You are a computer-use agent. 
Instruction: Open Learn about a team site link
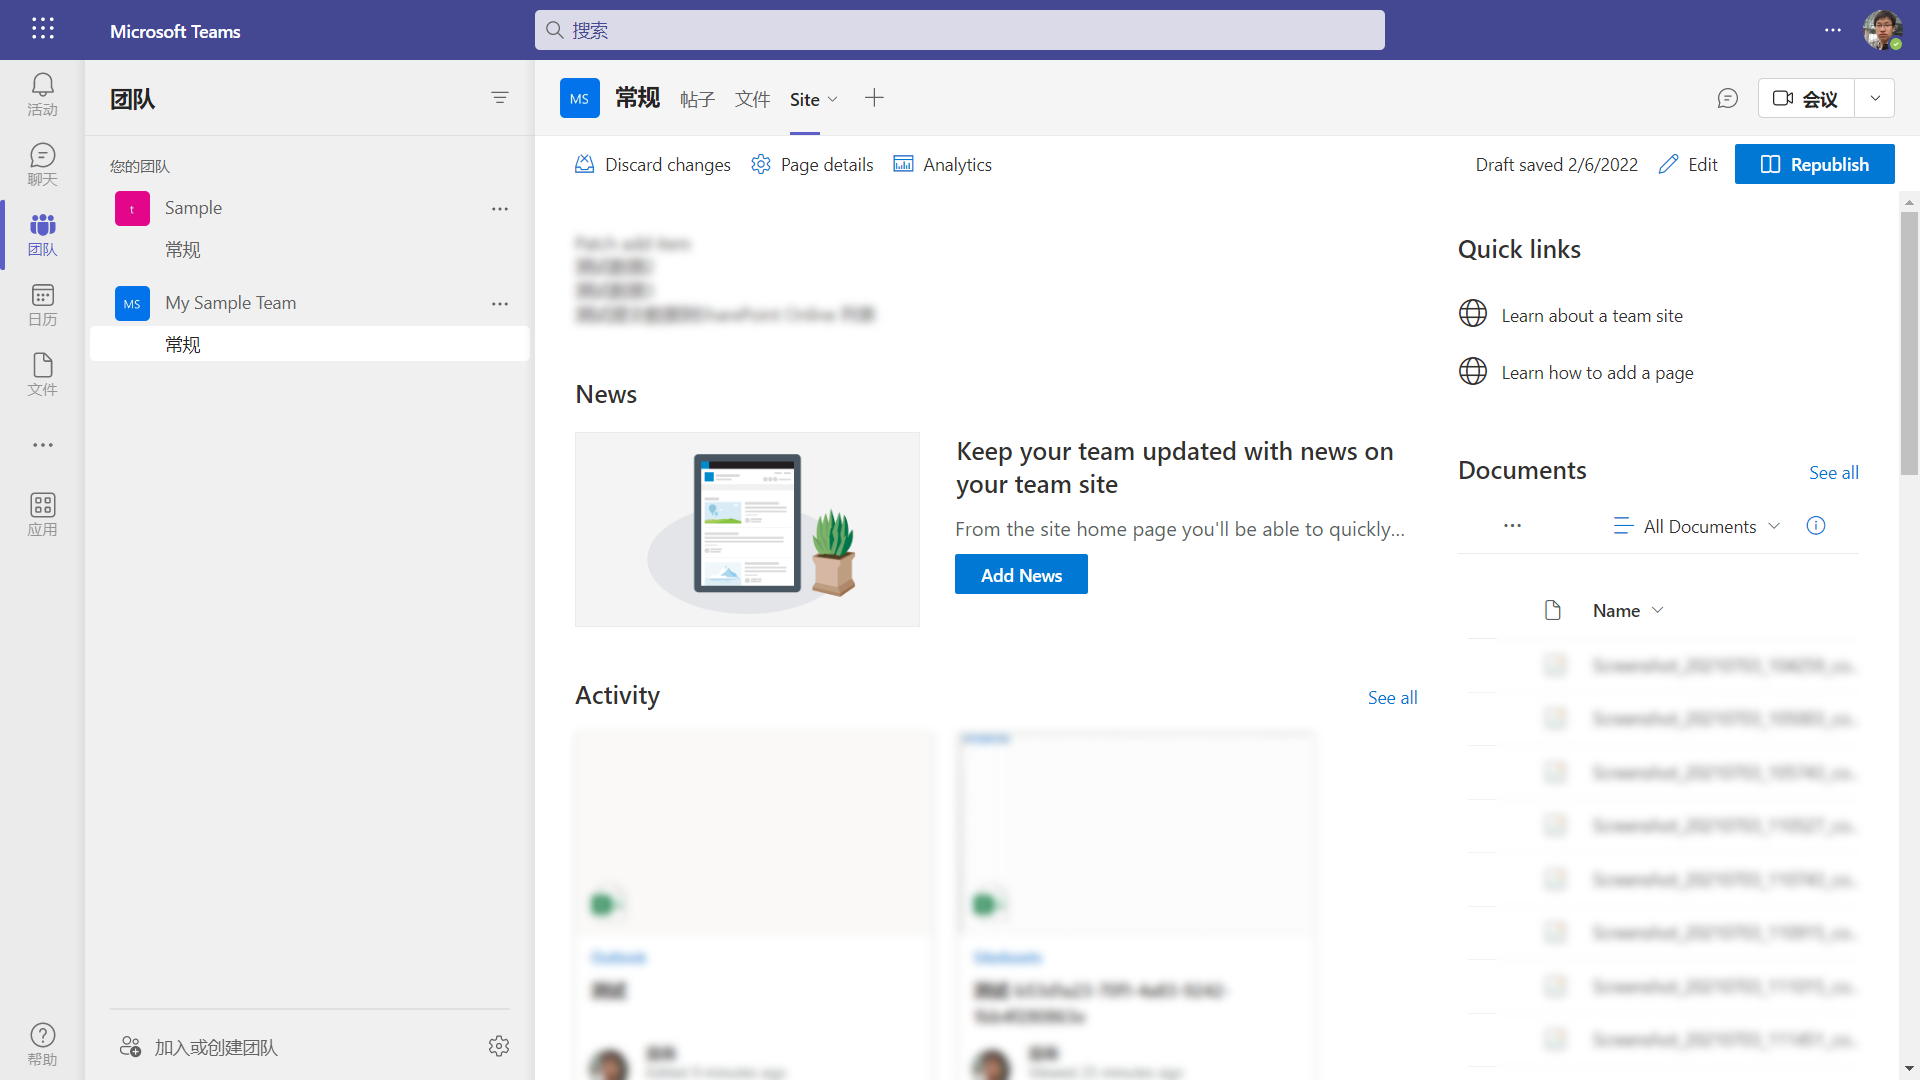click(x=1591, y=316)
